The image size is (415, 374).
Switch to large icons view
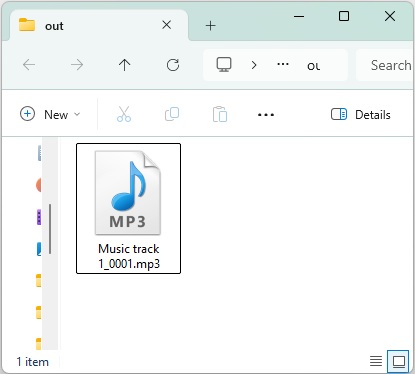(x=398, y=361)
